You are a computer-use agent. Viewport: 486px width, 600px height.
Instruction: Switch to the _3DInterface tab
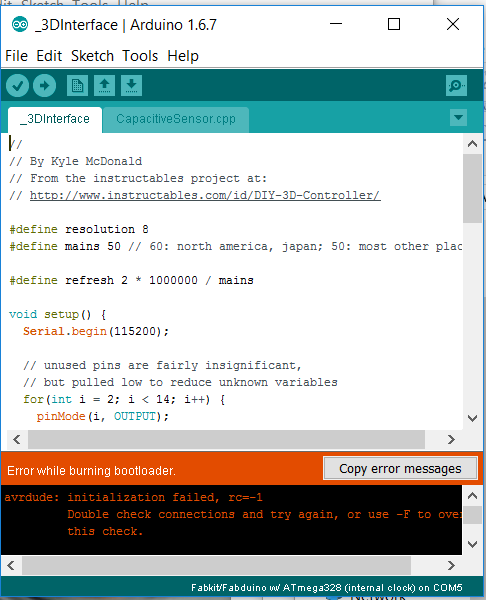pos(55,119)
